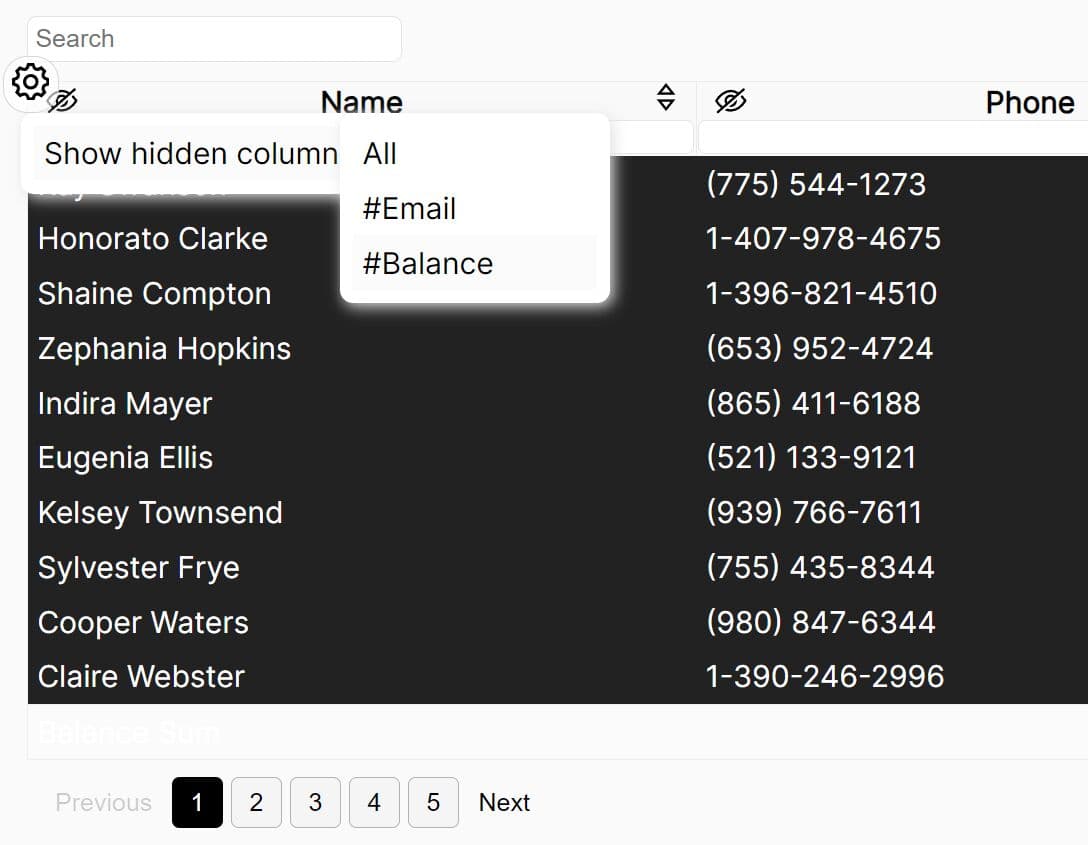The width and height of the screenshot is (1088, 845).
Task: Click the Next pagination button
Action: 504,802
